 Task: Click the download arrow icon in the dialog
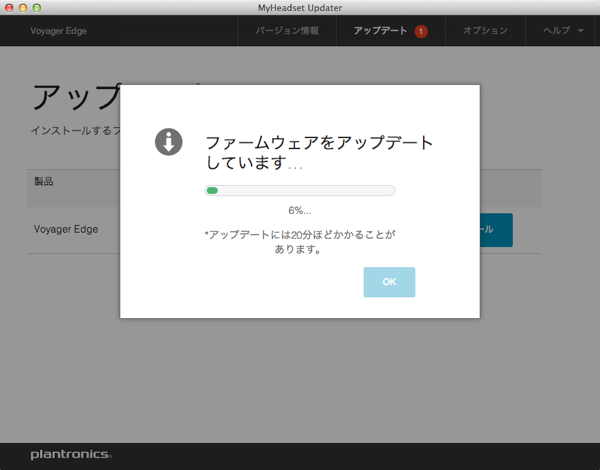click(168, 142)
